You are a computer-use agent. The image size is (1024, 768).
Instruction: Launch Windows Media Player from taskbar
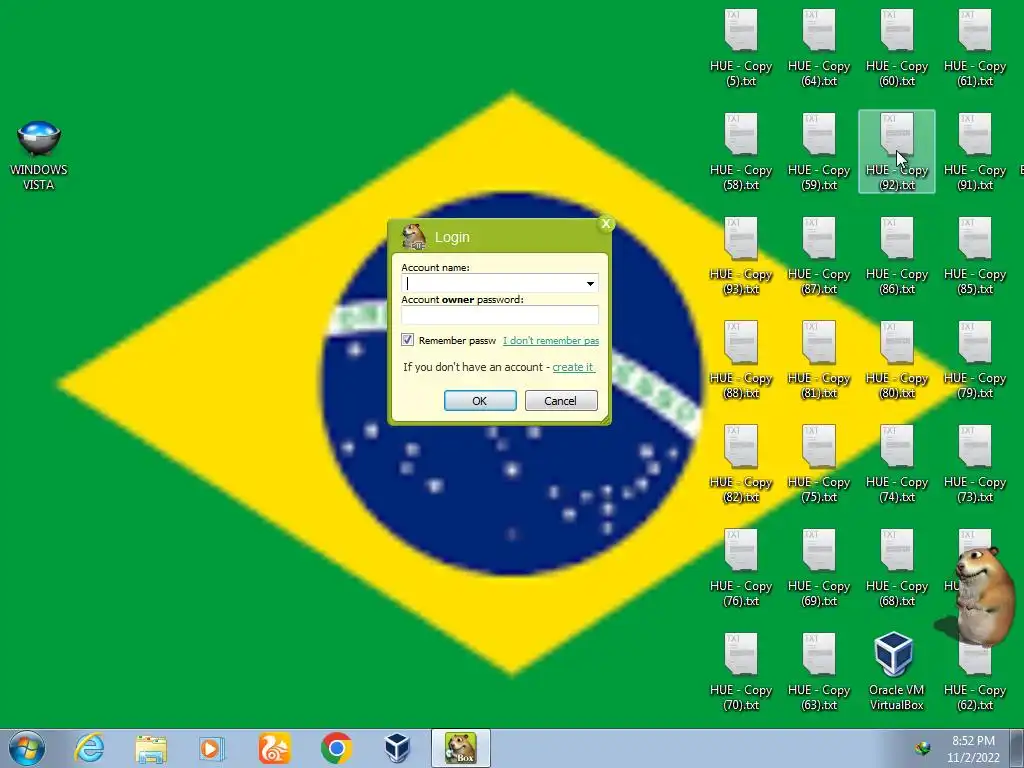pyautogui.click(x=212, y=748)
